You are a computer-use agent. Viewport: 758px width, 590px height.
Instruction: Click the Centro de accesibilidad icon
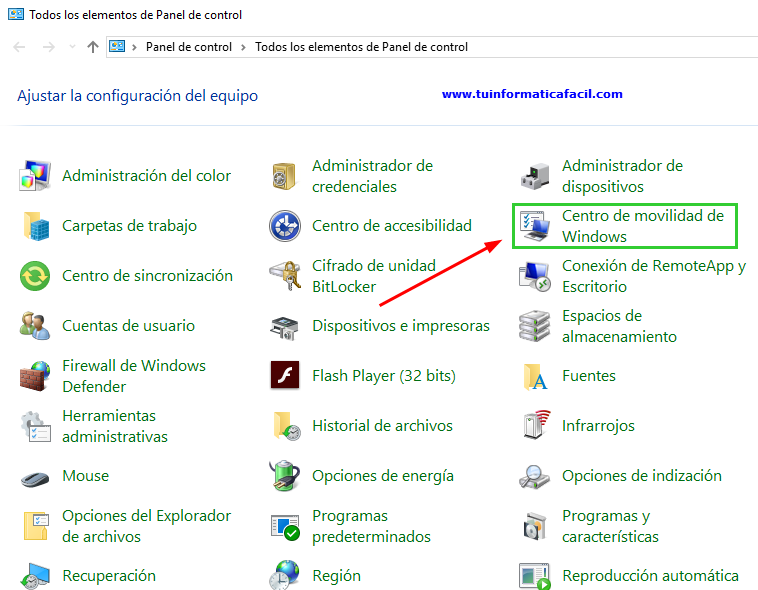tap(285, 226)
